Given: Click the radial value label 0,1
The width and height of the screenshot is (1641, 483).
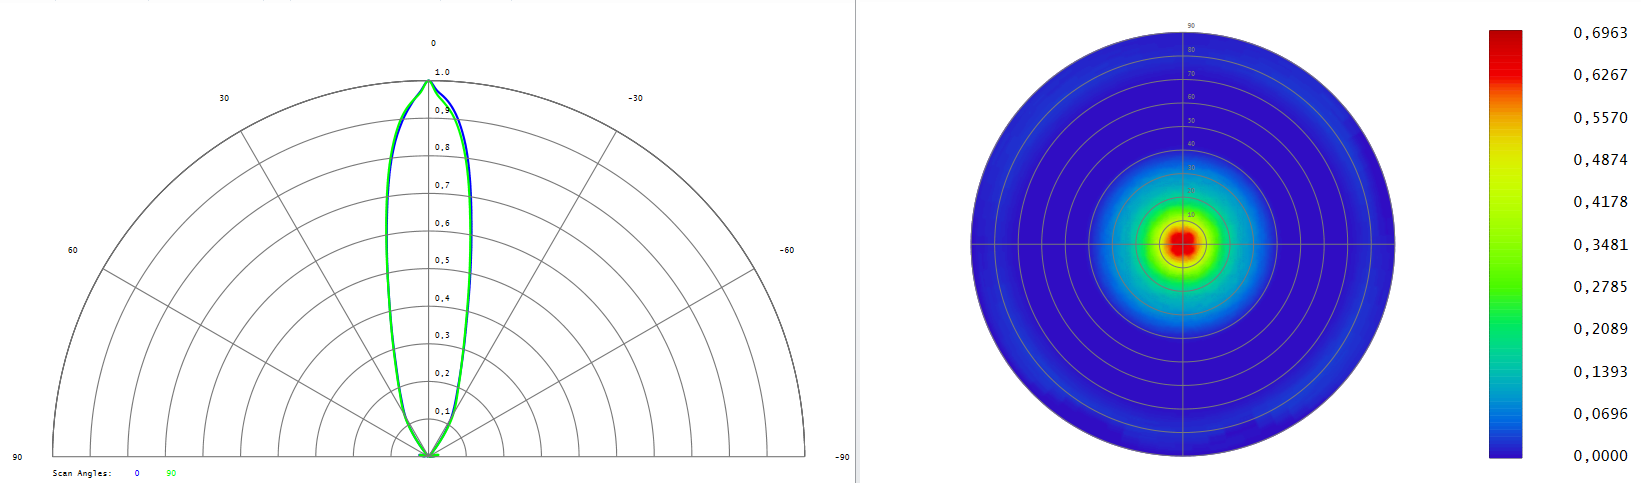Looking at the screenshot, I should 442,410.
